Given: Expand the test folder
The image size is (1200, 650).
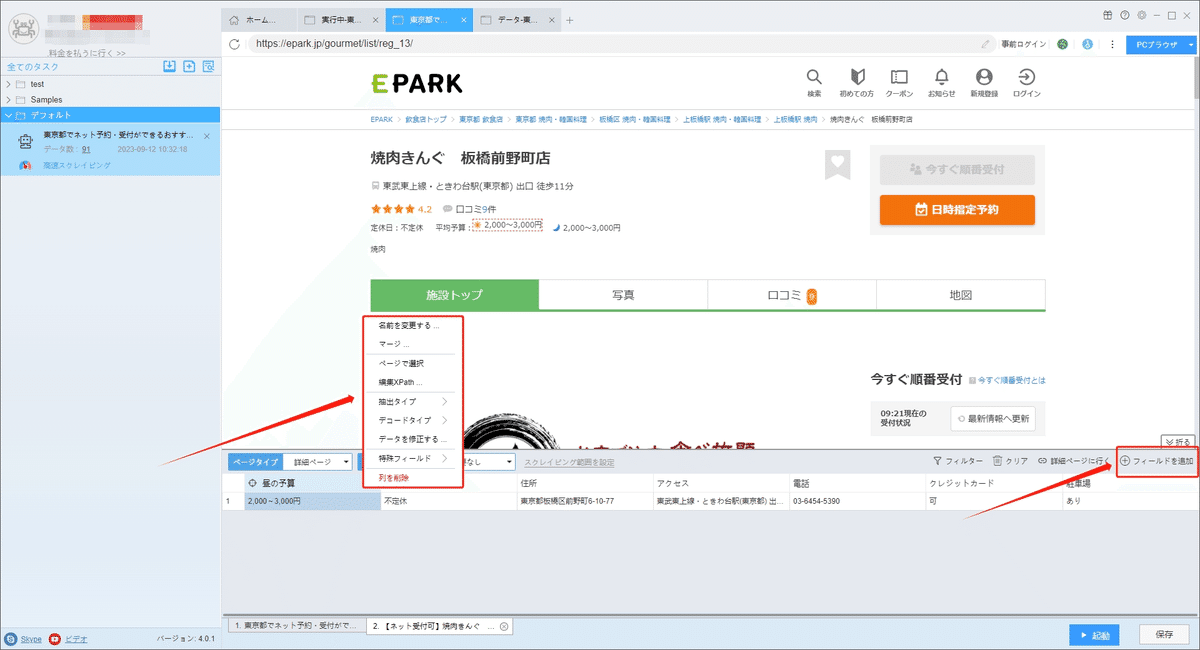Looking at the screenshot, I should click(x=8, y=84).
